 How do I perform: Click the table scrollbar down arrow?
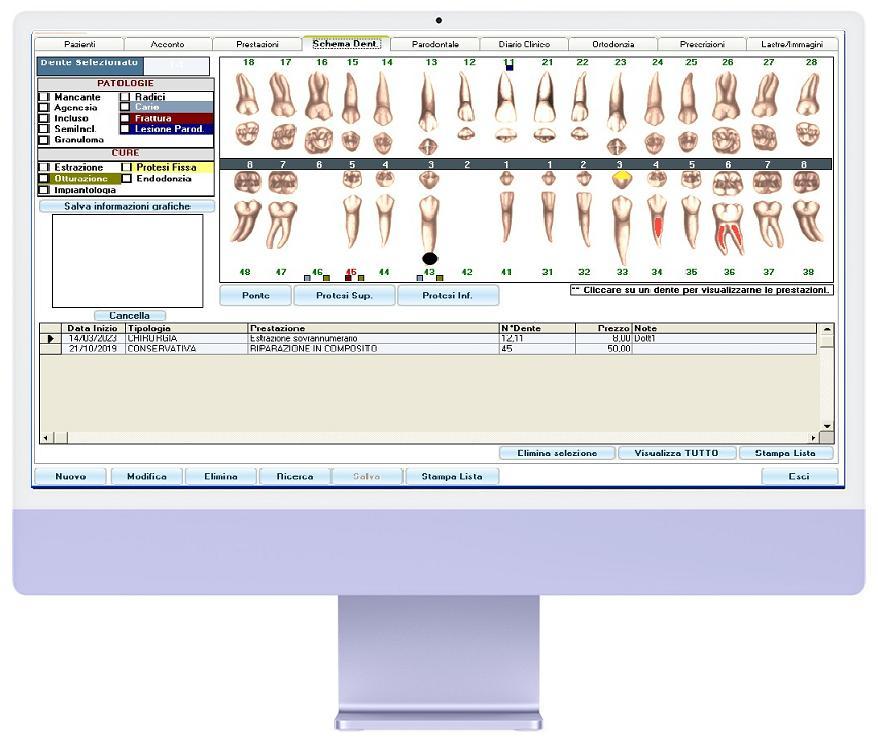pos(827,426)
